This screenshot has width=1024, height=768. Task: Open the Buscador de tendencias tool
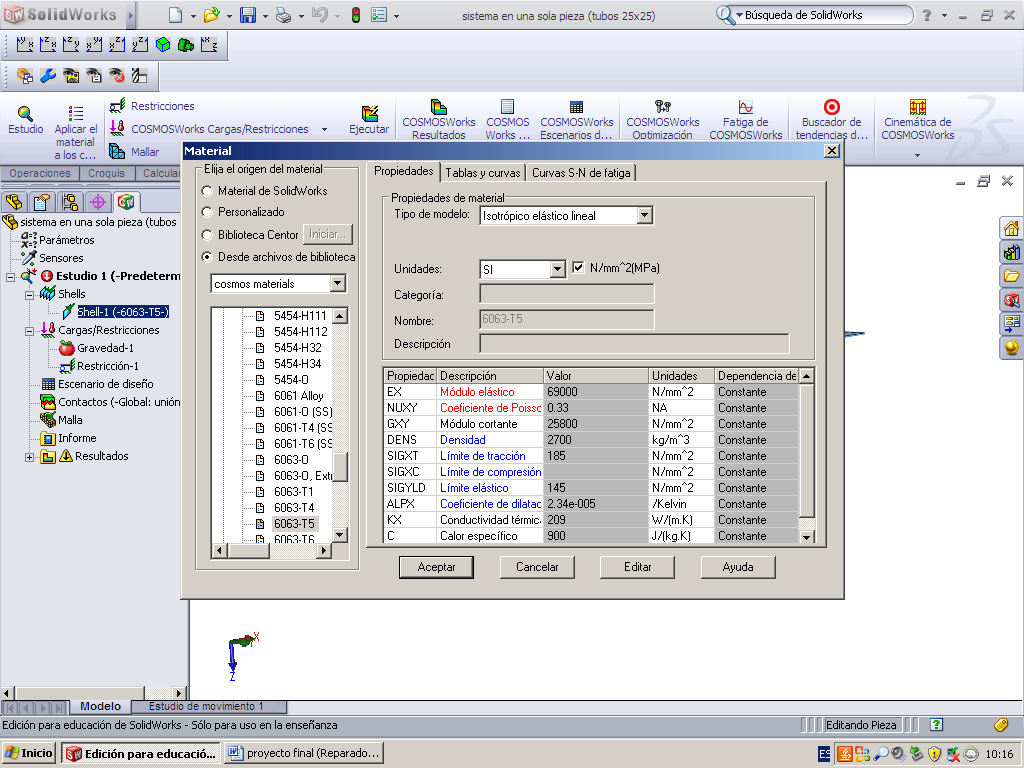click(831, 107)
